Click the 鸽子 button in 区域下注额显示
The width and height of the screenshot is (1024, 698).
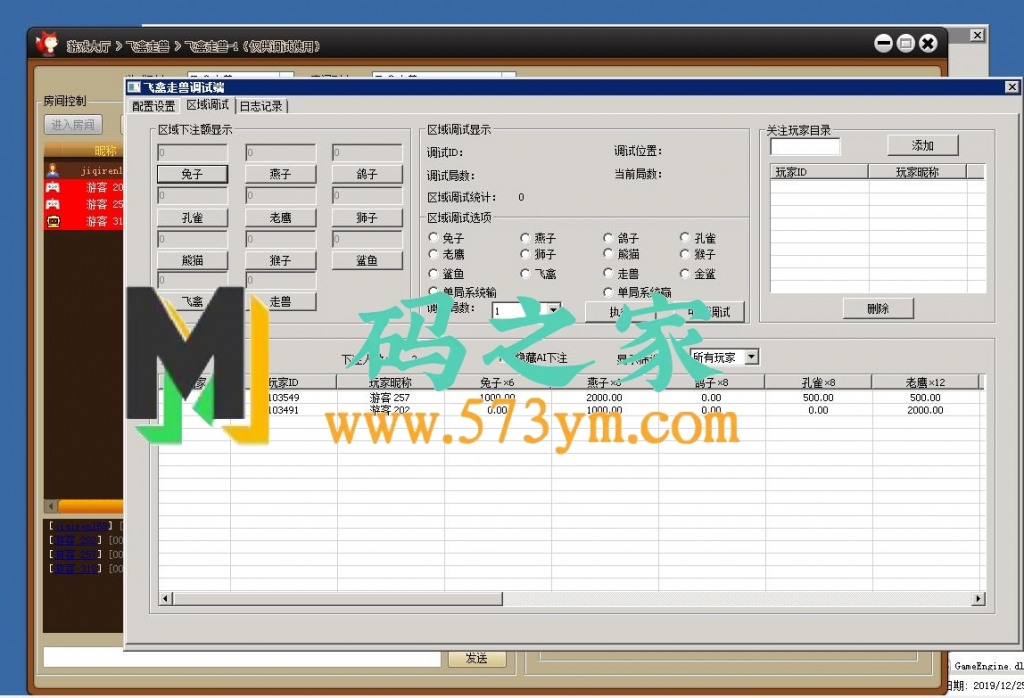coord(367,174)
